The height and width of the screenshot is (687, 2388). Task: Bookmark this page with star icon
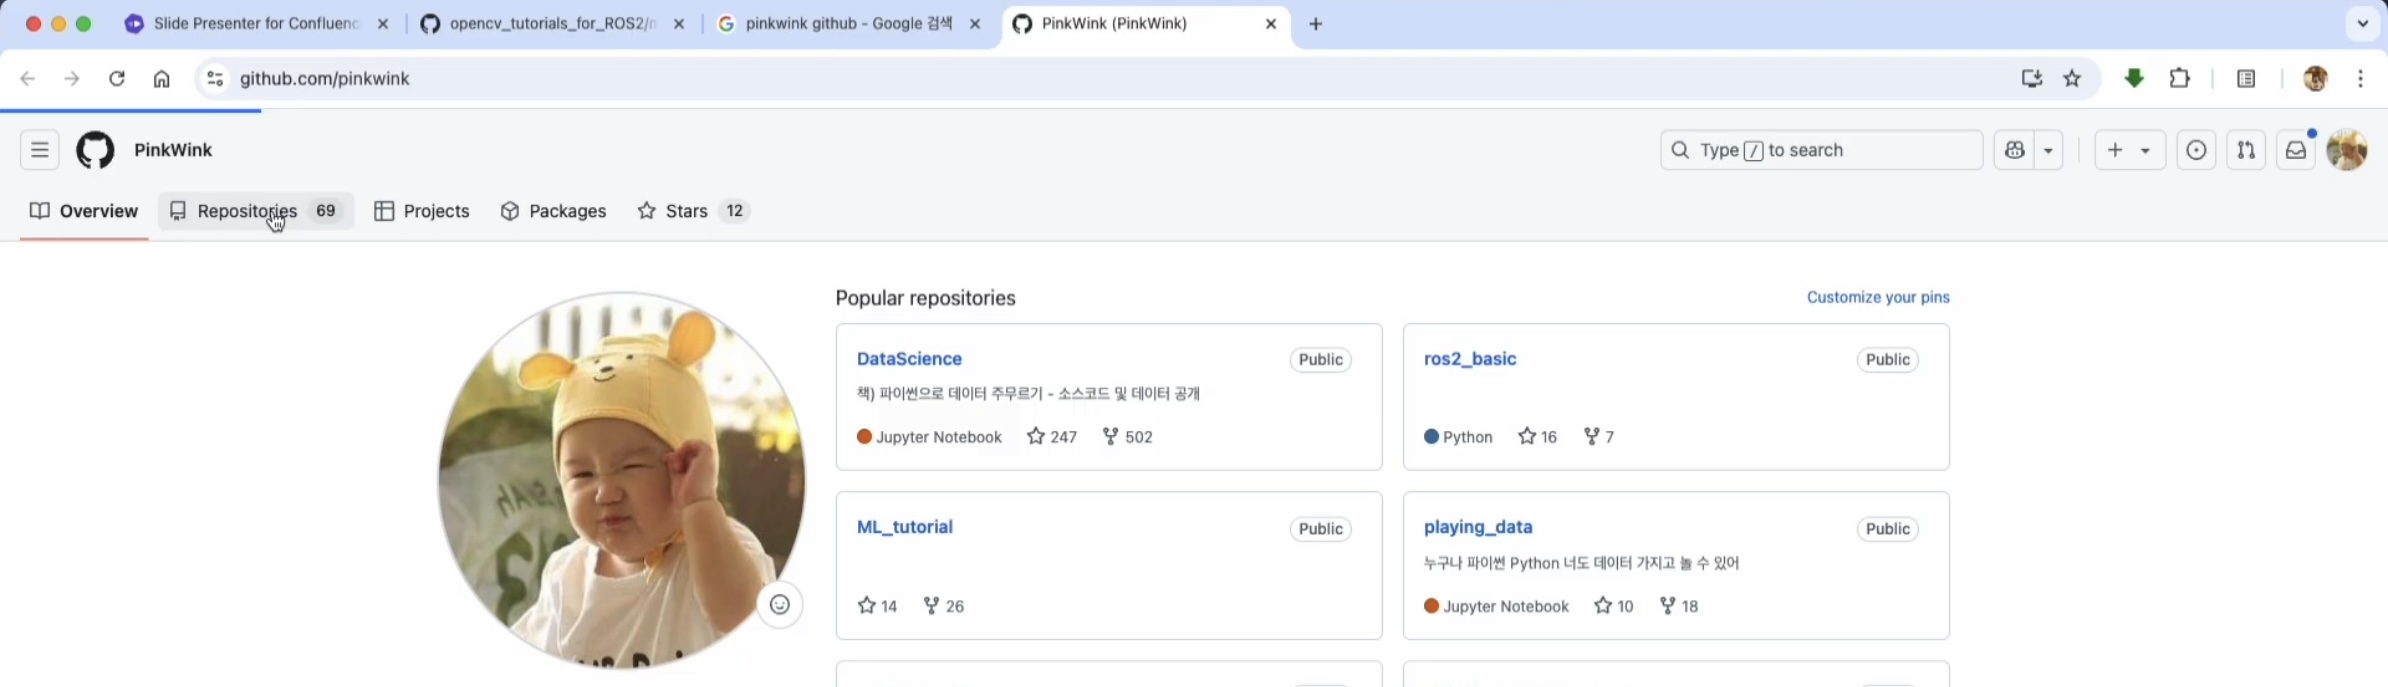[x=2072, y=78]
